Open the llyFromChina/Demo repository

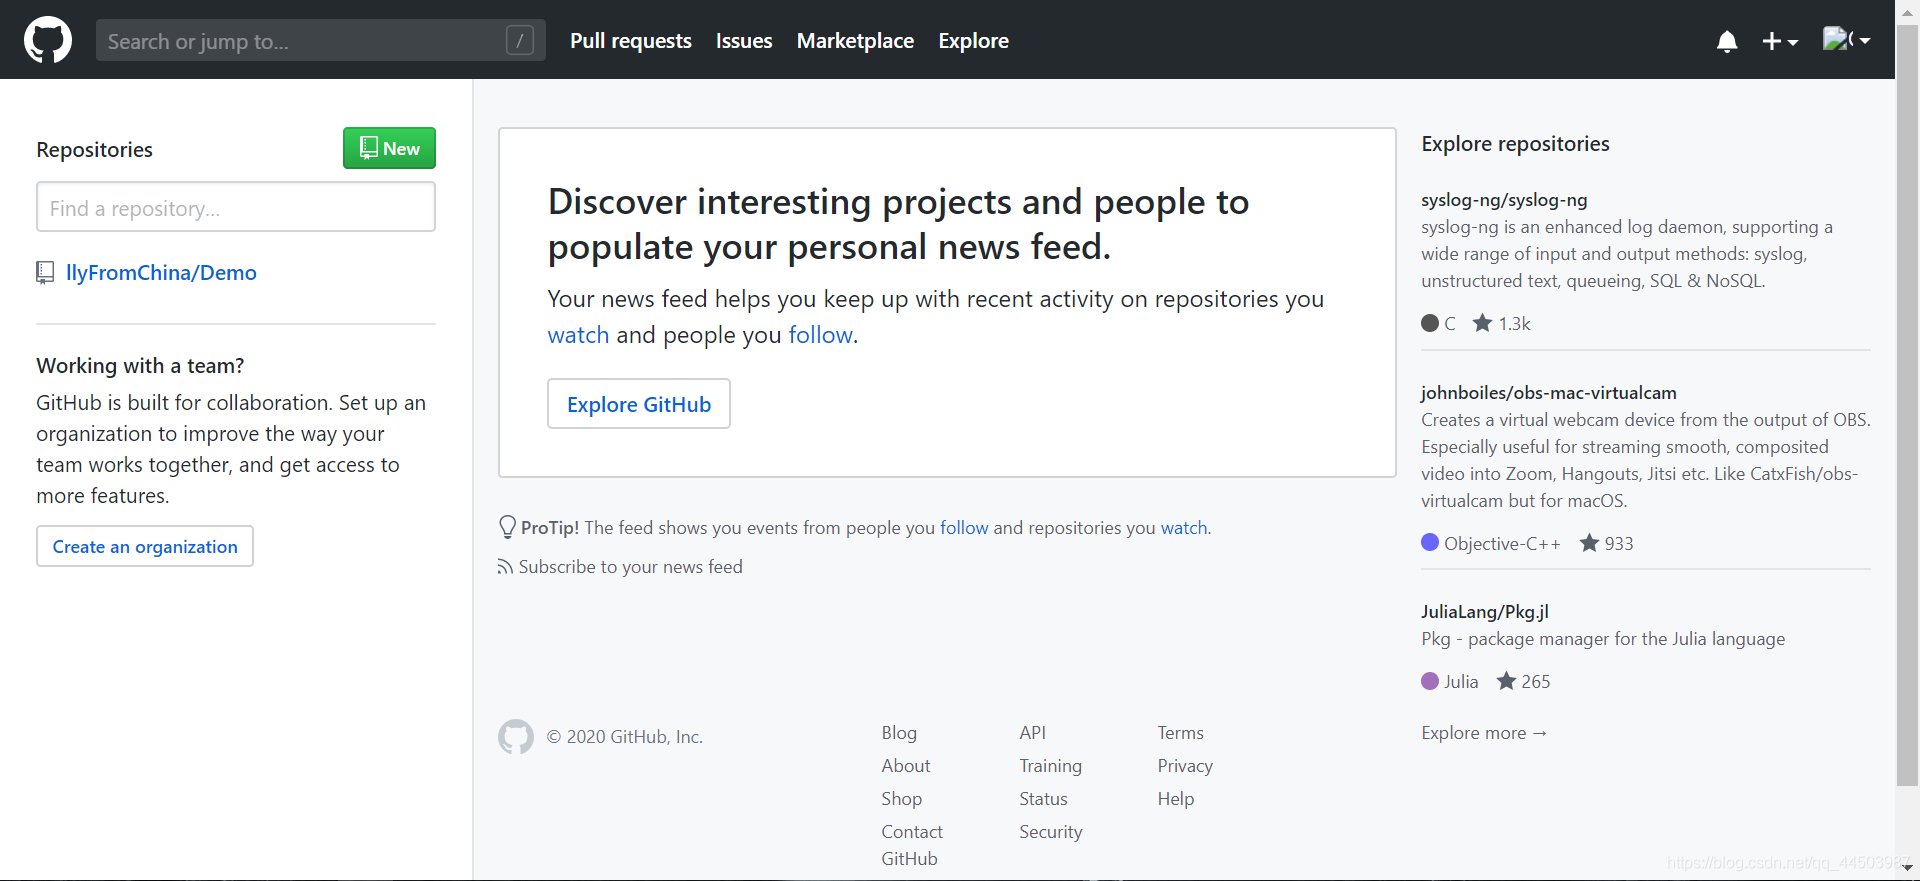[x=161, y=273]
